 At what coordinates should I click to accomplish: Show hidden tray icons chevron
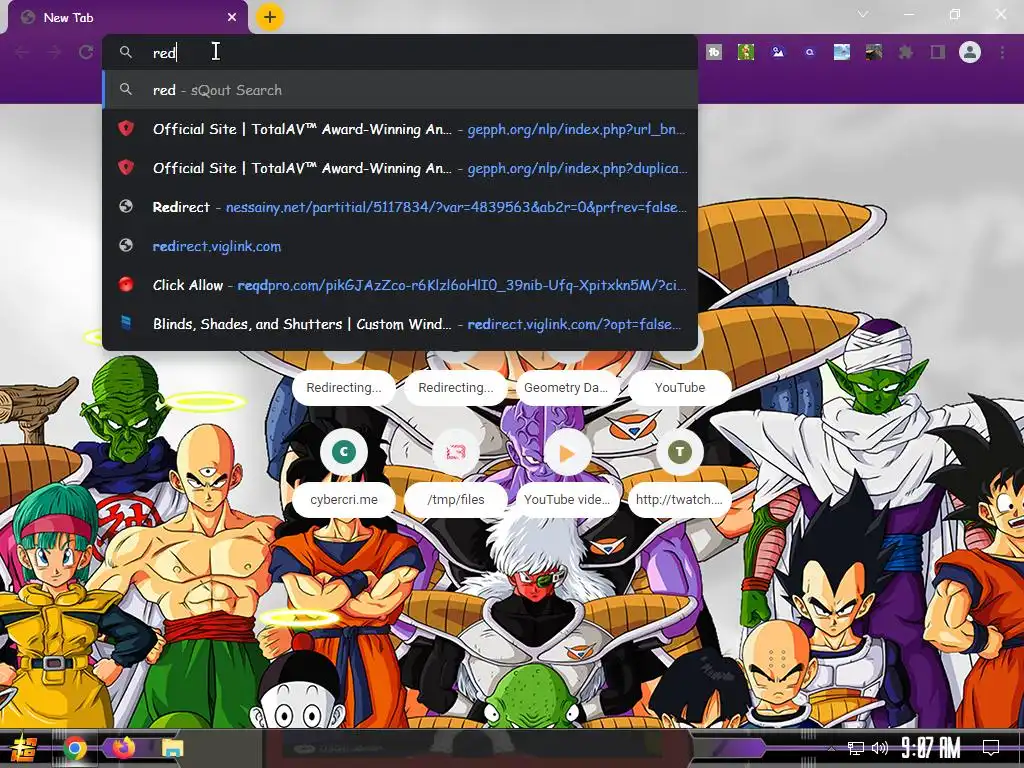[x=831, y=748]
